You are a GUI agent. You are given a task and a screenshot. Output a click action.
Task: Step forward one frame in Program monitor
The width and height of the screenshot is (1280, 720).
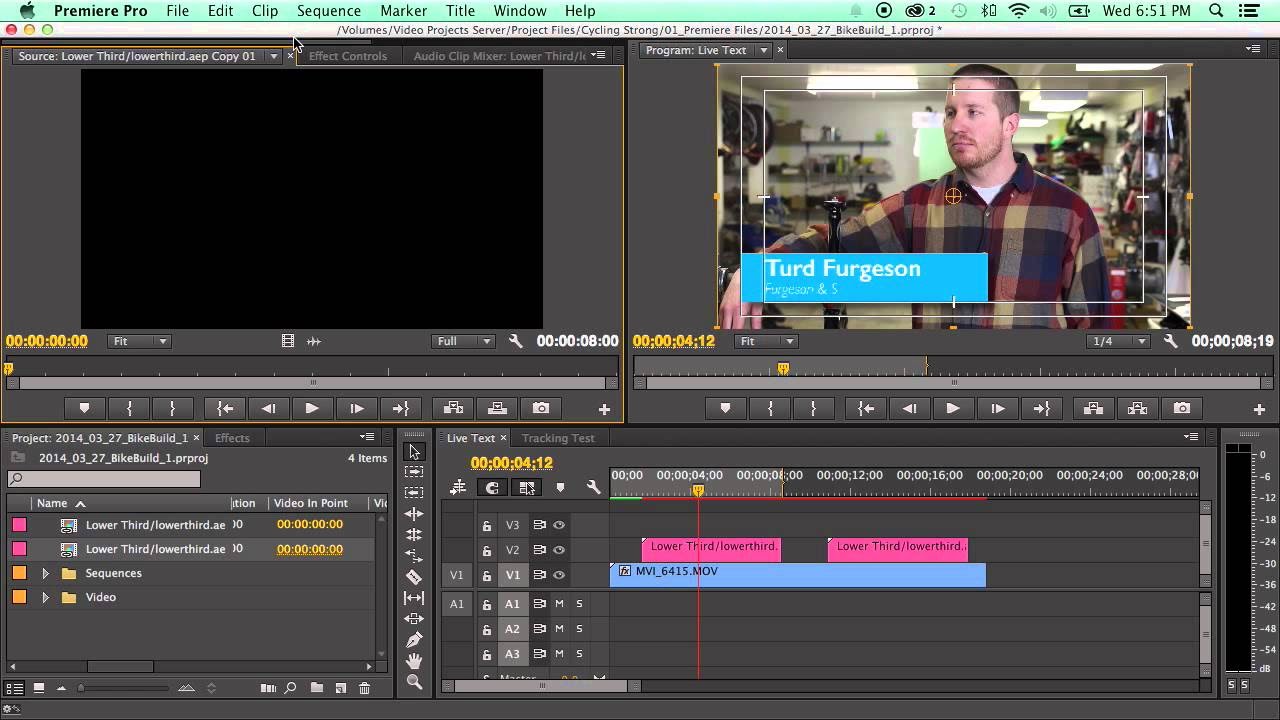pyautogui.click(x=997, y=408)
